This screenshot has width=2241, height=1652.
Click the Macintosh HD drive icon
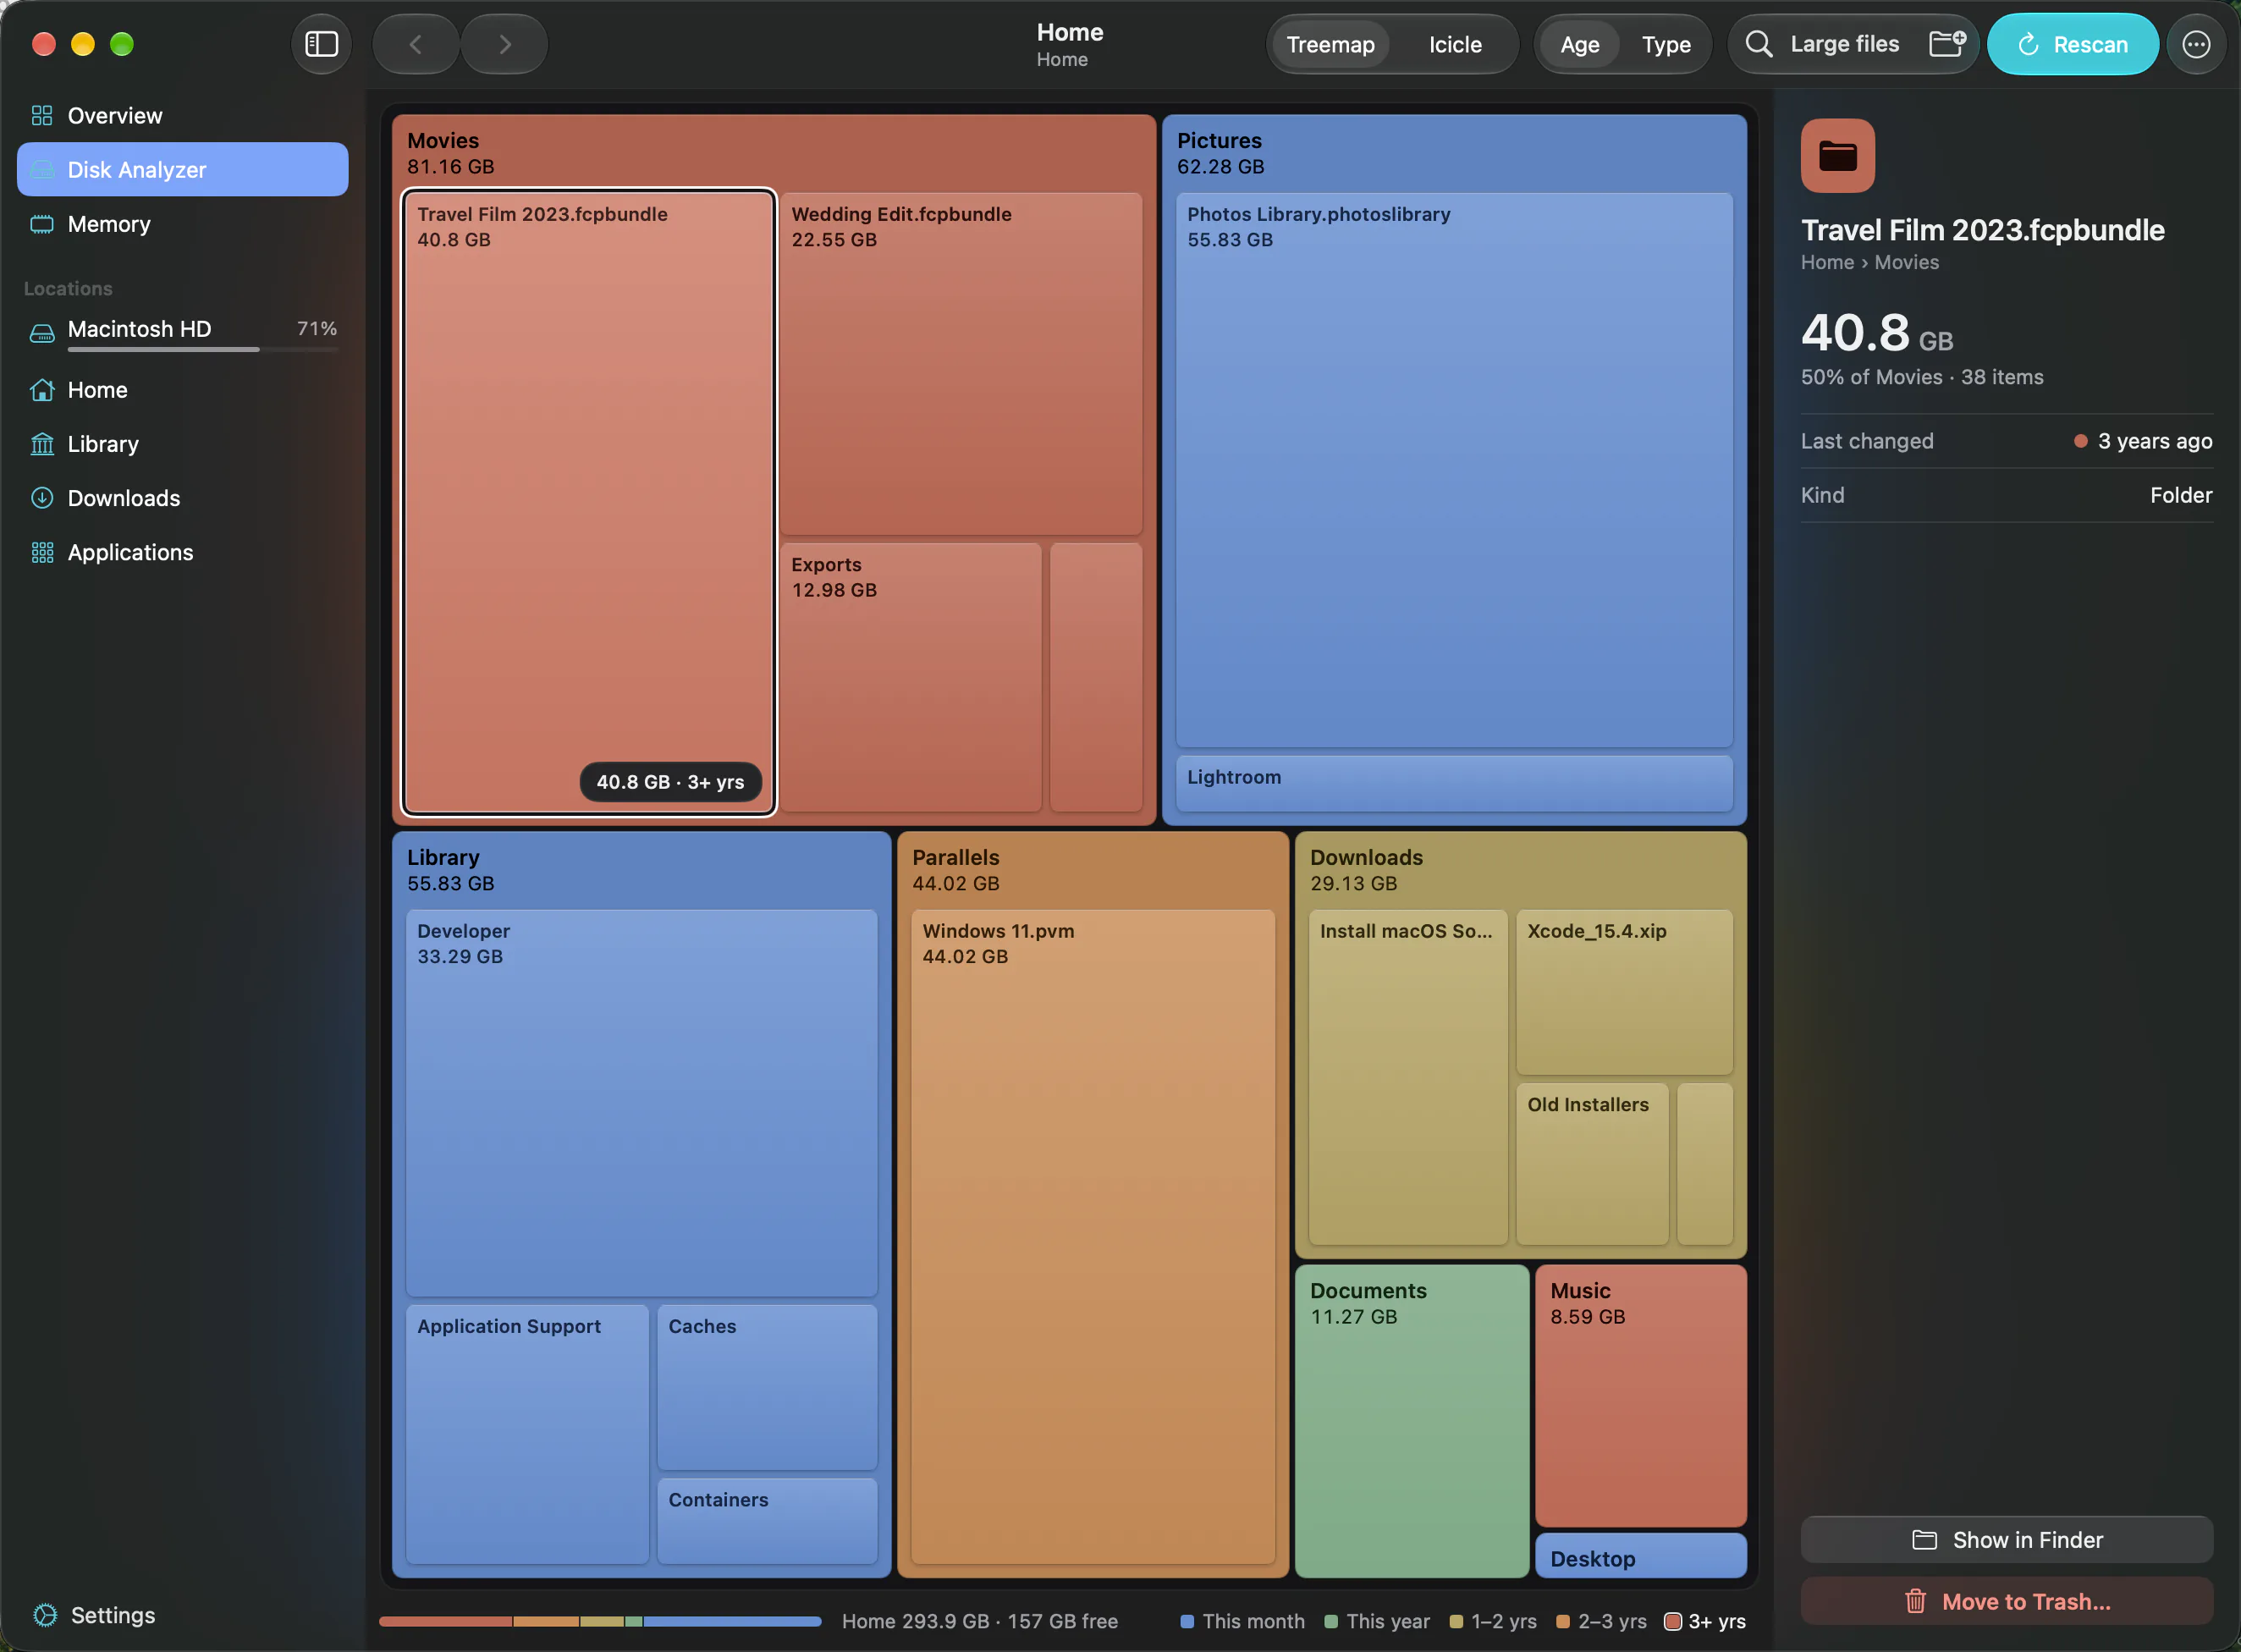click(42, 333)
